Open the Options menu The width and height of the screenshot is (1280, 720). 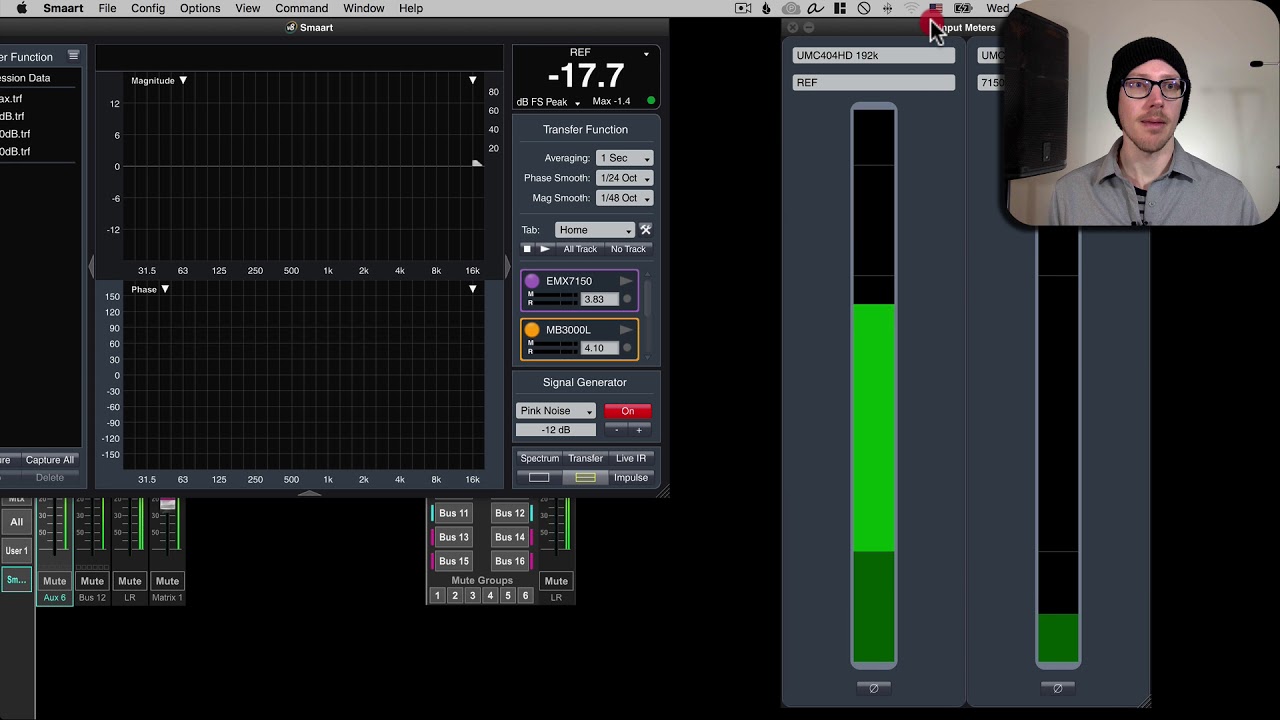[200, 8]
